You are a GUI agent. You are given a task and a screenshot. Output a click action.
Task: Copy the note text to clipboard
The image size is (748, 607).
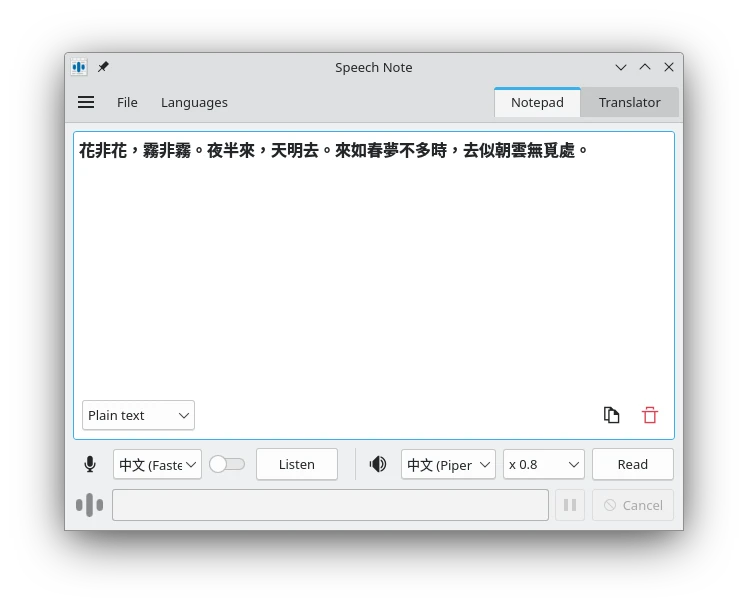point(611,415)
